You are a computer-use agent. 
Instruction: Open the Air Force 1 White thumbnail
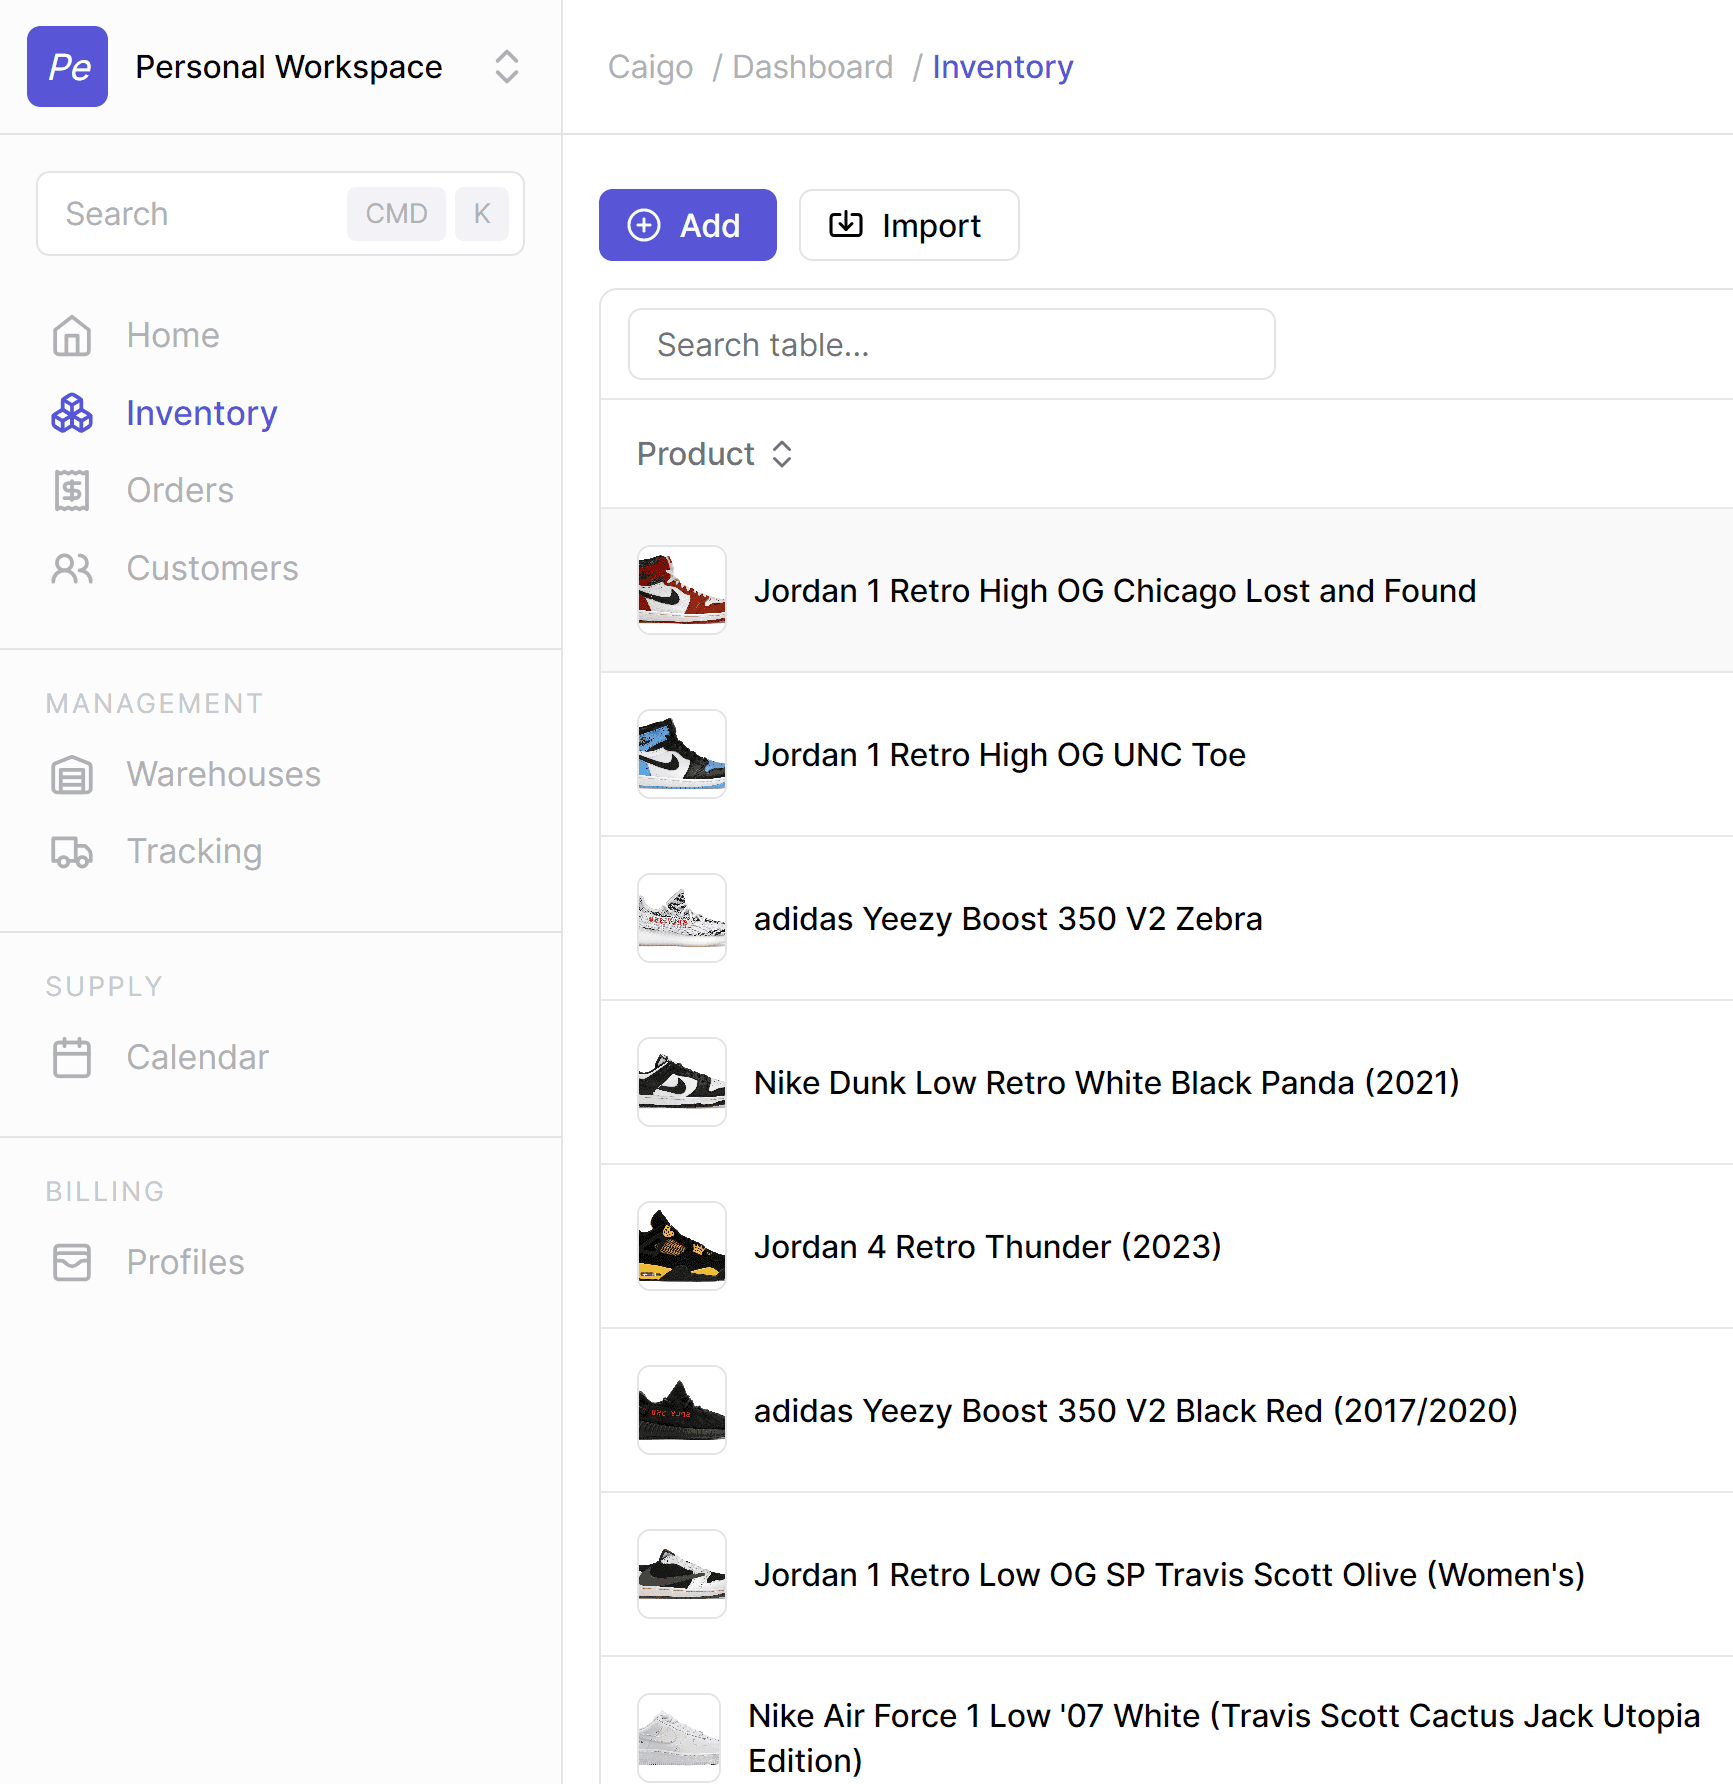tap(679, 1738)
